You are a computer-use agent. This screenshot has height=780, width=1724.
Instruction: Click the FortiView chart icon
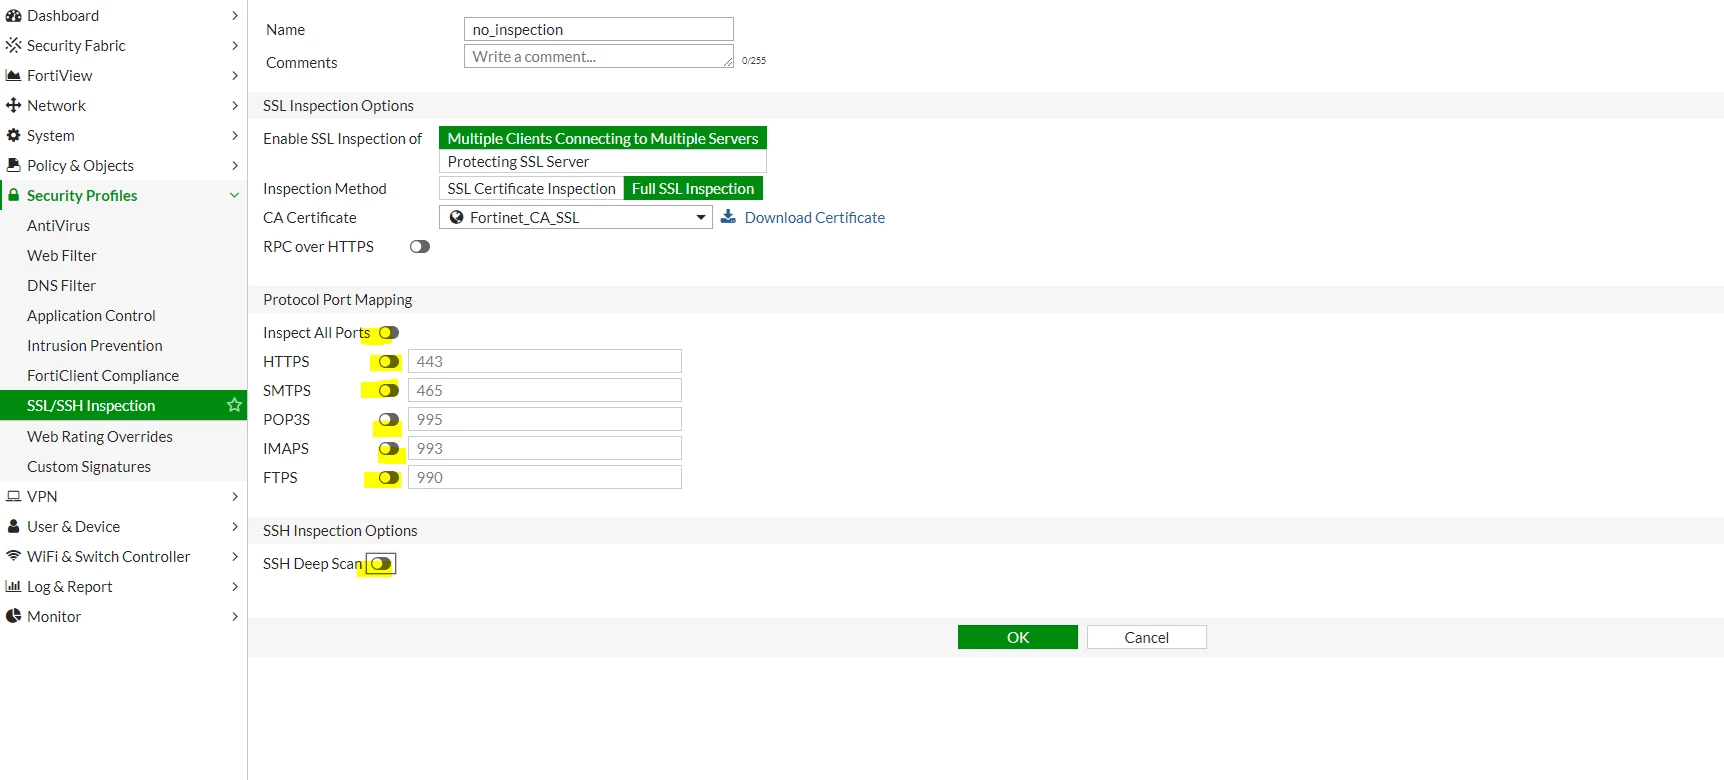(13, 76)
